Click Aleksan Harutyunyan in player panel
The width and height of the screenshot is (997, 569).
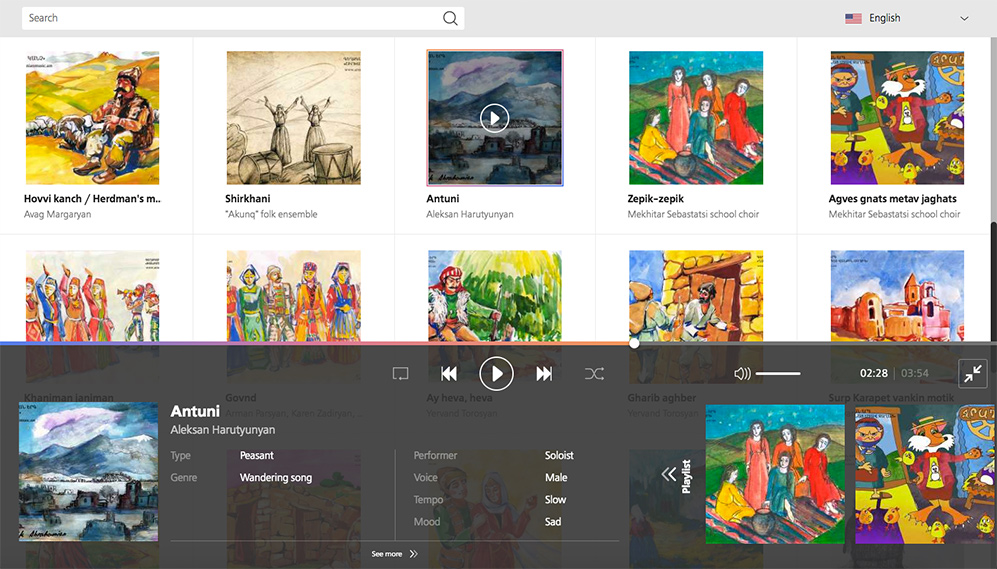click(x=223, y=430)
